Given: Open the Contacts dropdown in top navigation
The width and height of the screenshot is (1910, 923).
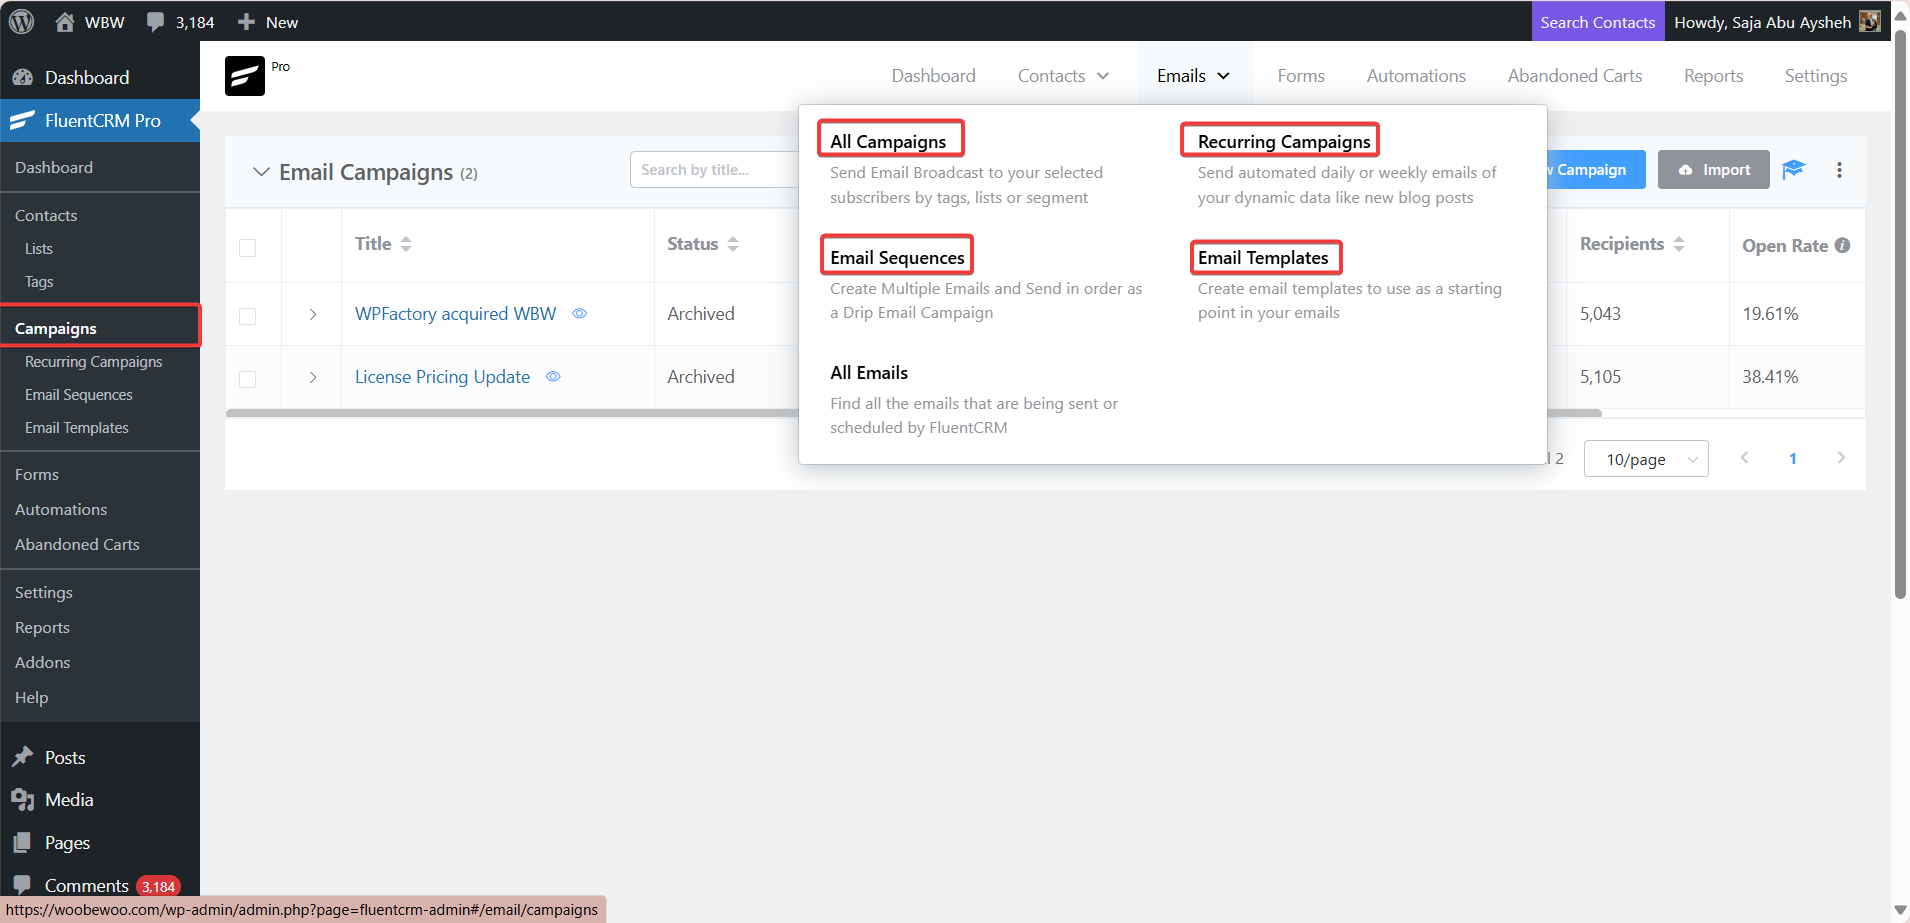Looking at the screenshot, I should [x=1063, y=76].
